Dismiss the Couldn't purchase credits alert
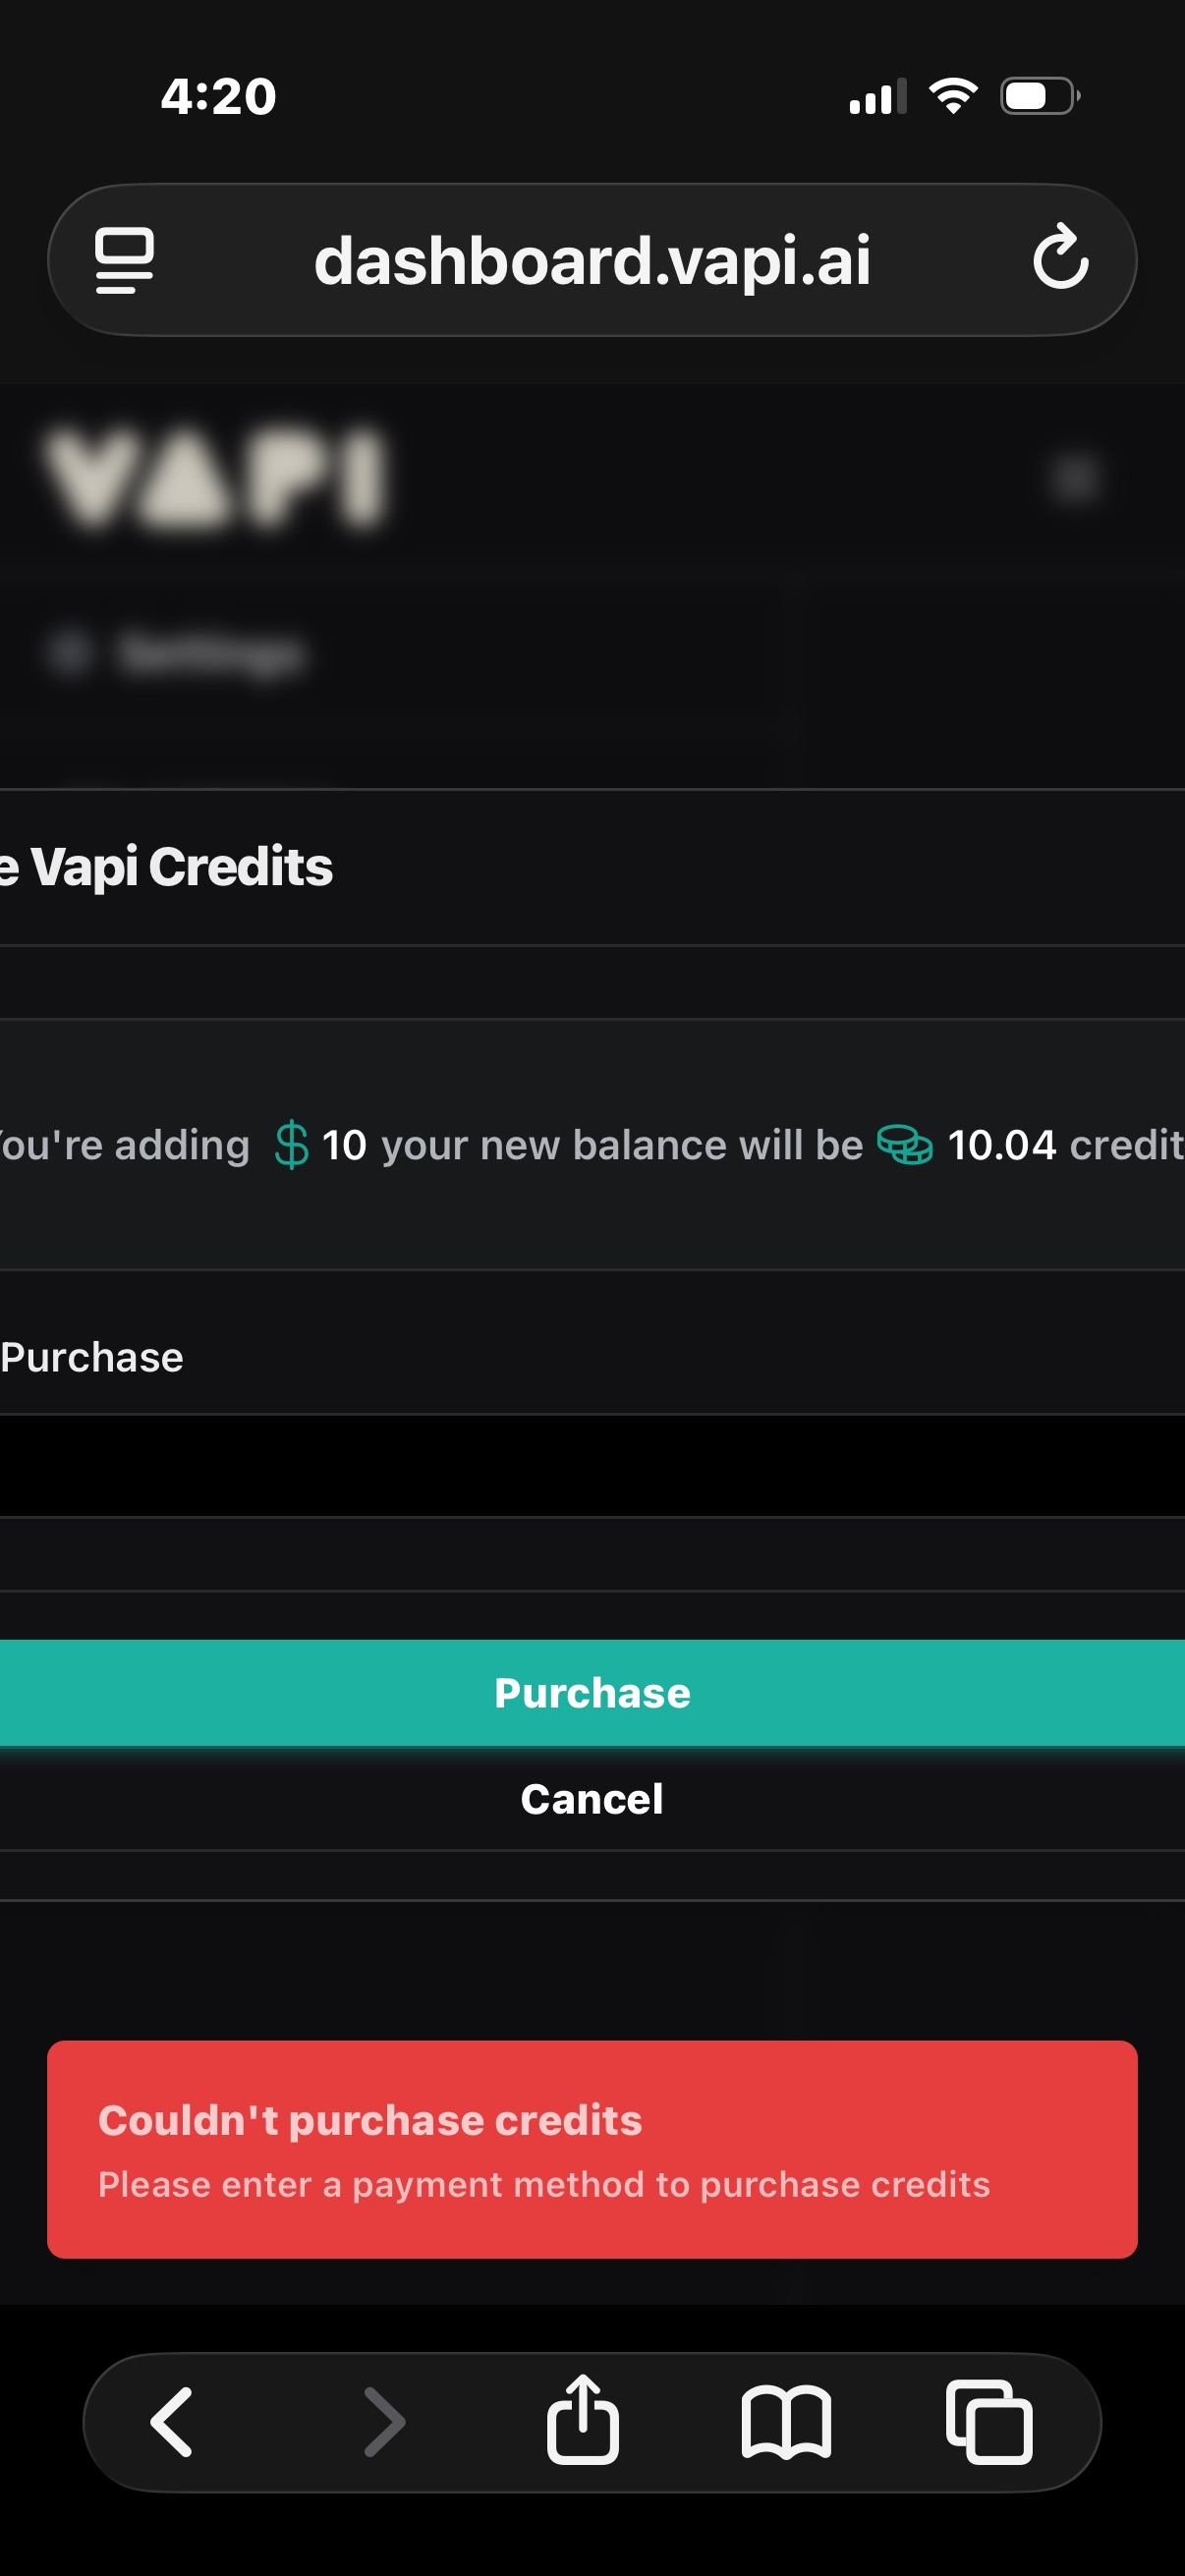 click(x=592, y=2149)
